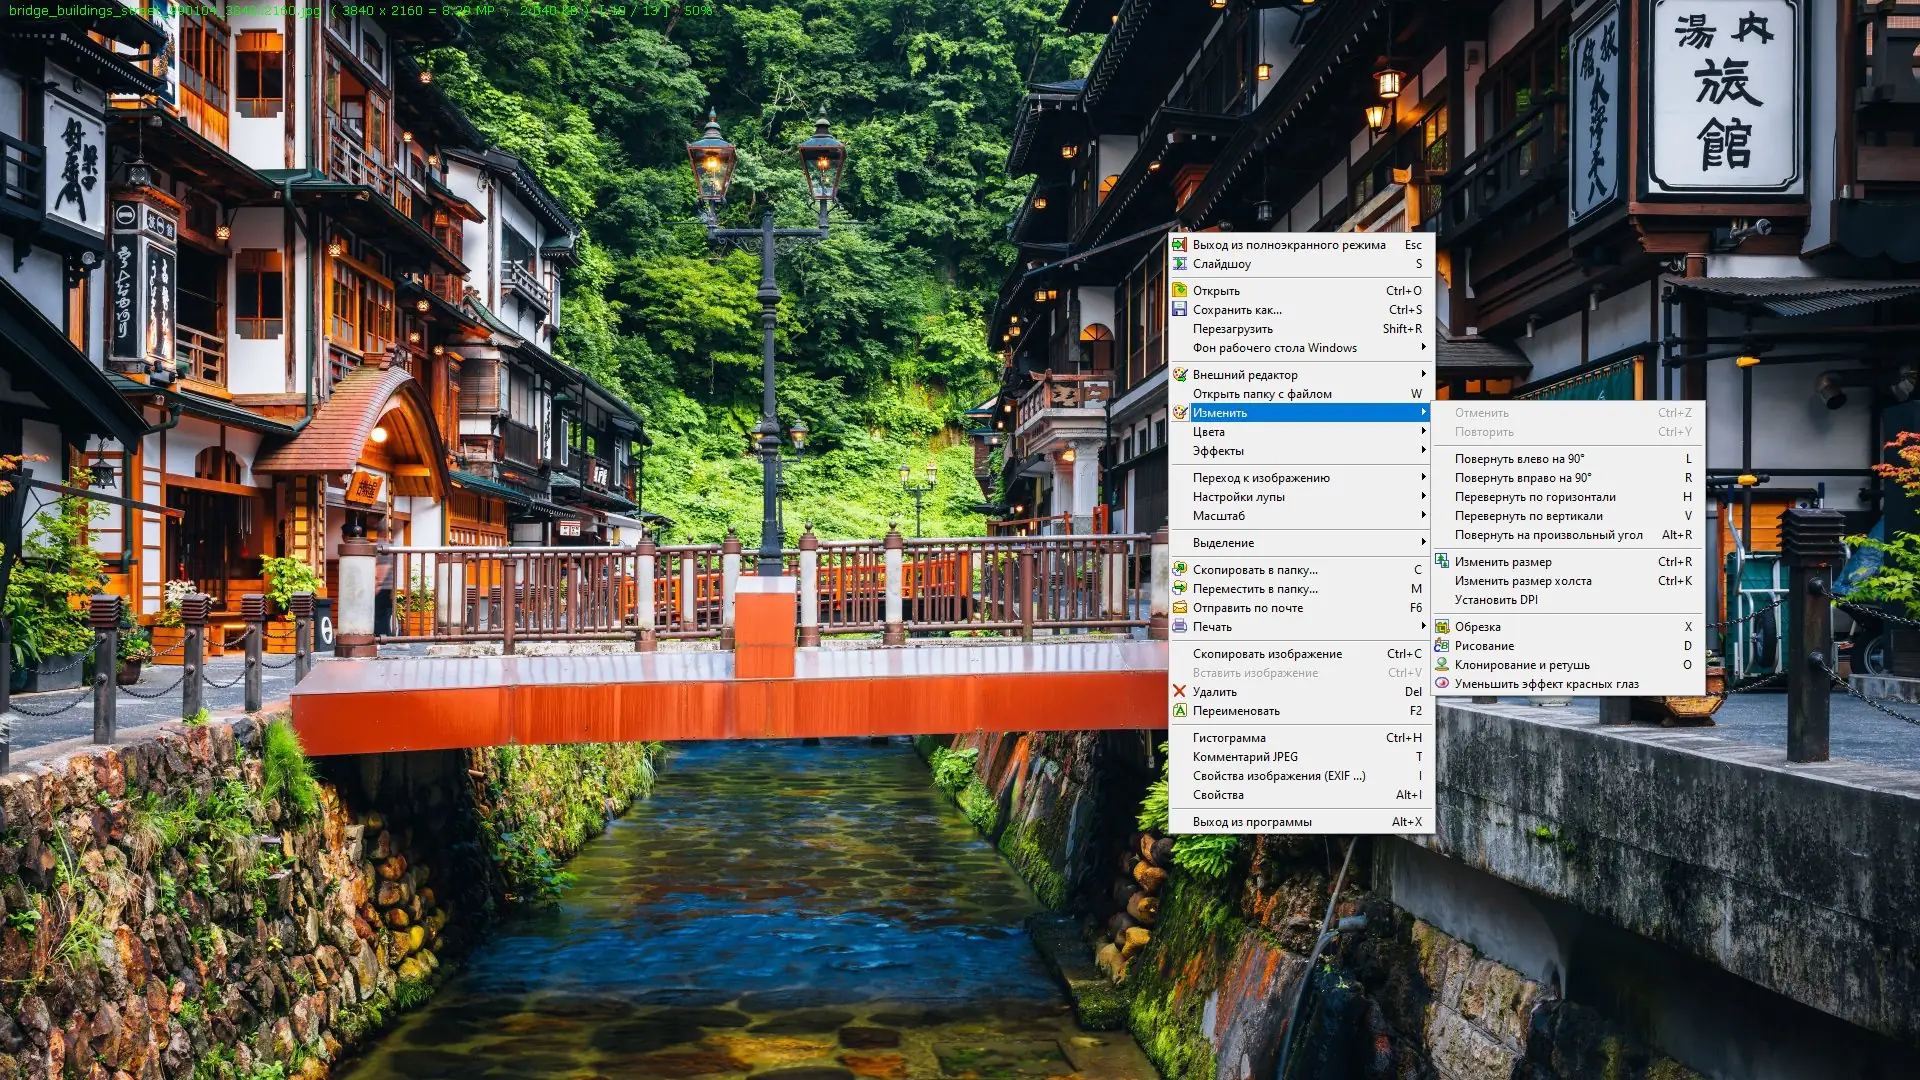Click the Рисование drawing icon

(x=1442, y=646)
